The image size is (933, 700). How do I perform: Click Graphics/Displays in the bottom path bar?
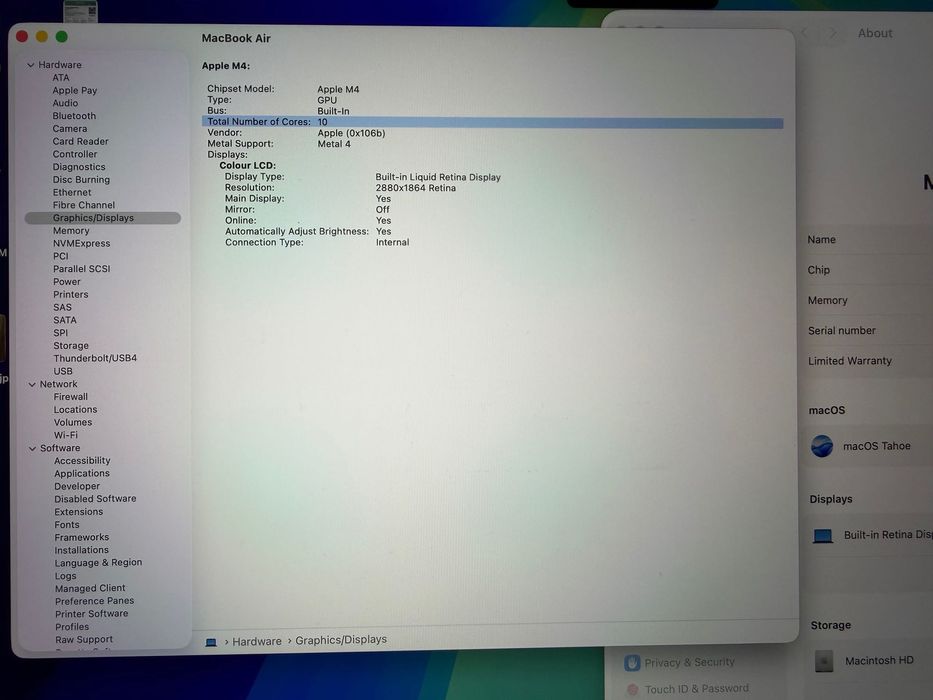pos(341,640)
